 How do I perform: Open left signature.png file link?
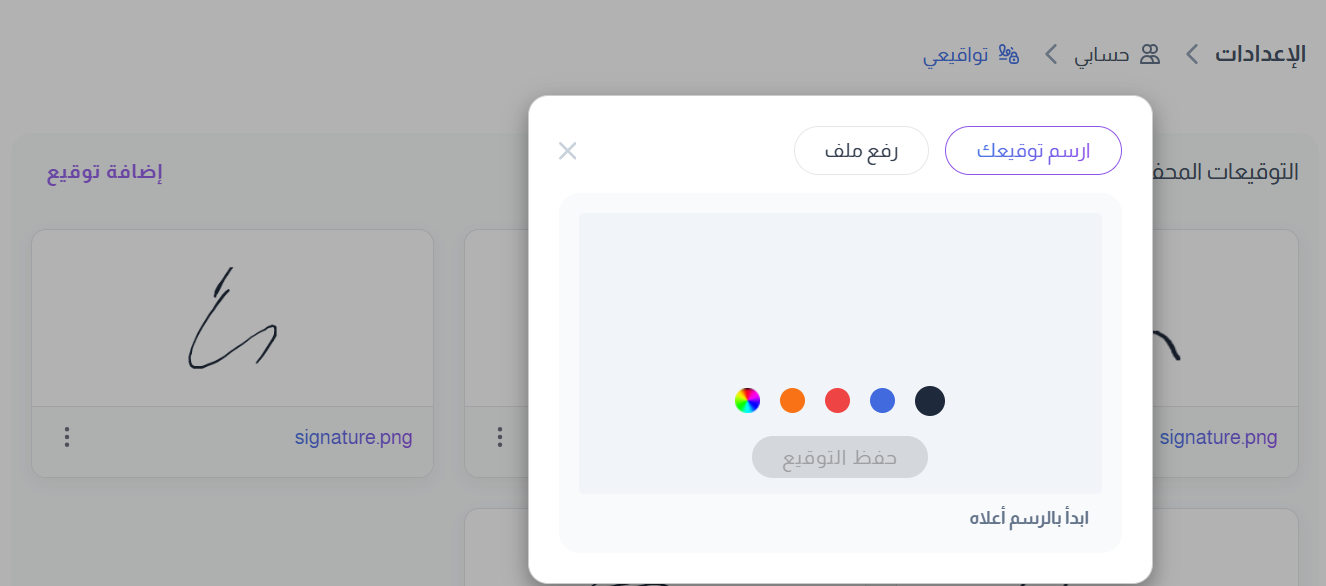353,437
